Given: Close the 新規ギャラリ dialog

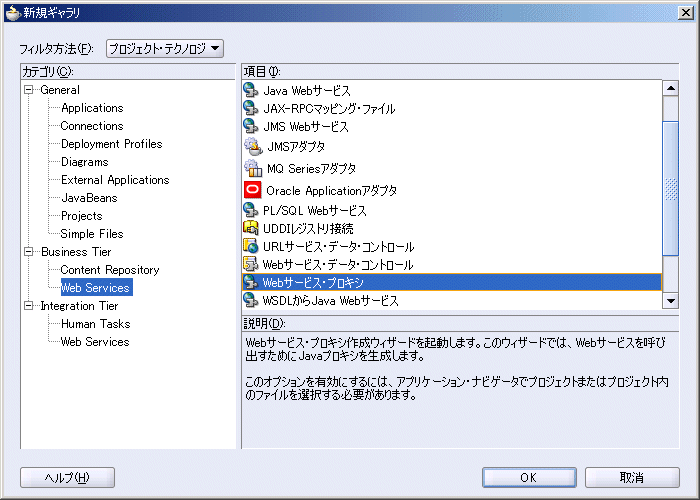Looking at the screenshot, I should coord(686,12).
